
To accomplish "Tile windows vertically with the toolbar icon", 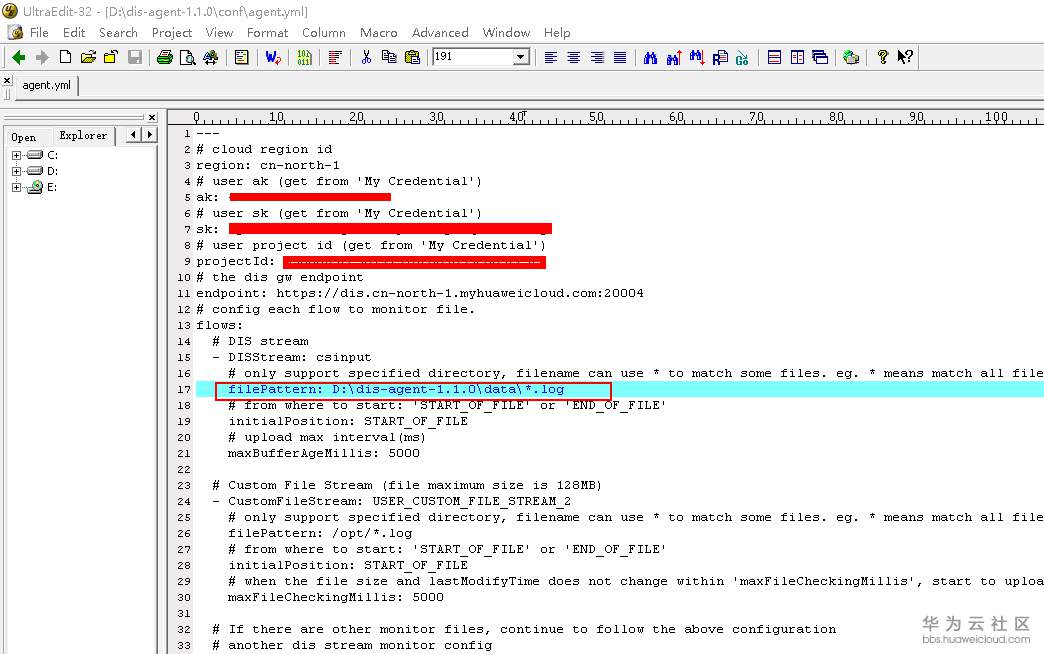I will click(x=797, y=57).
